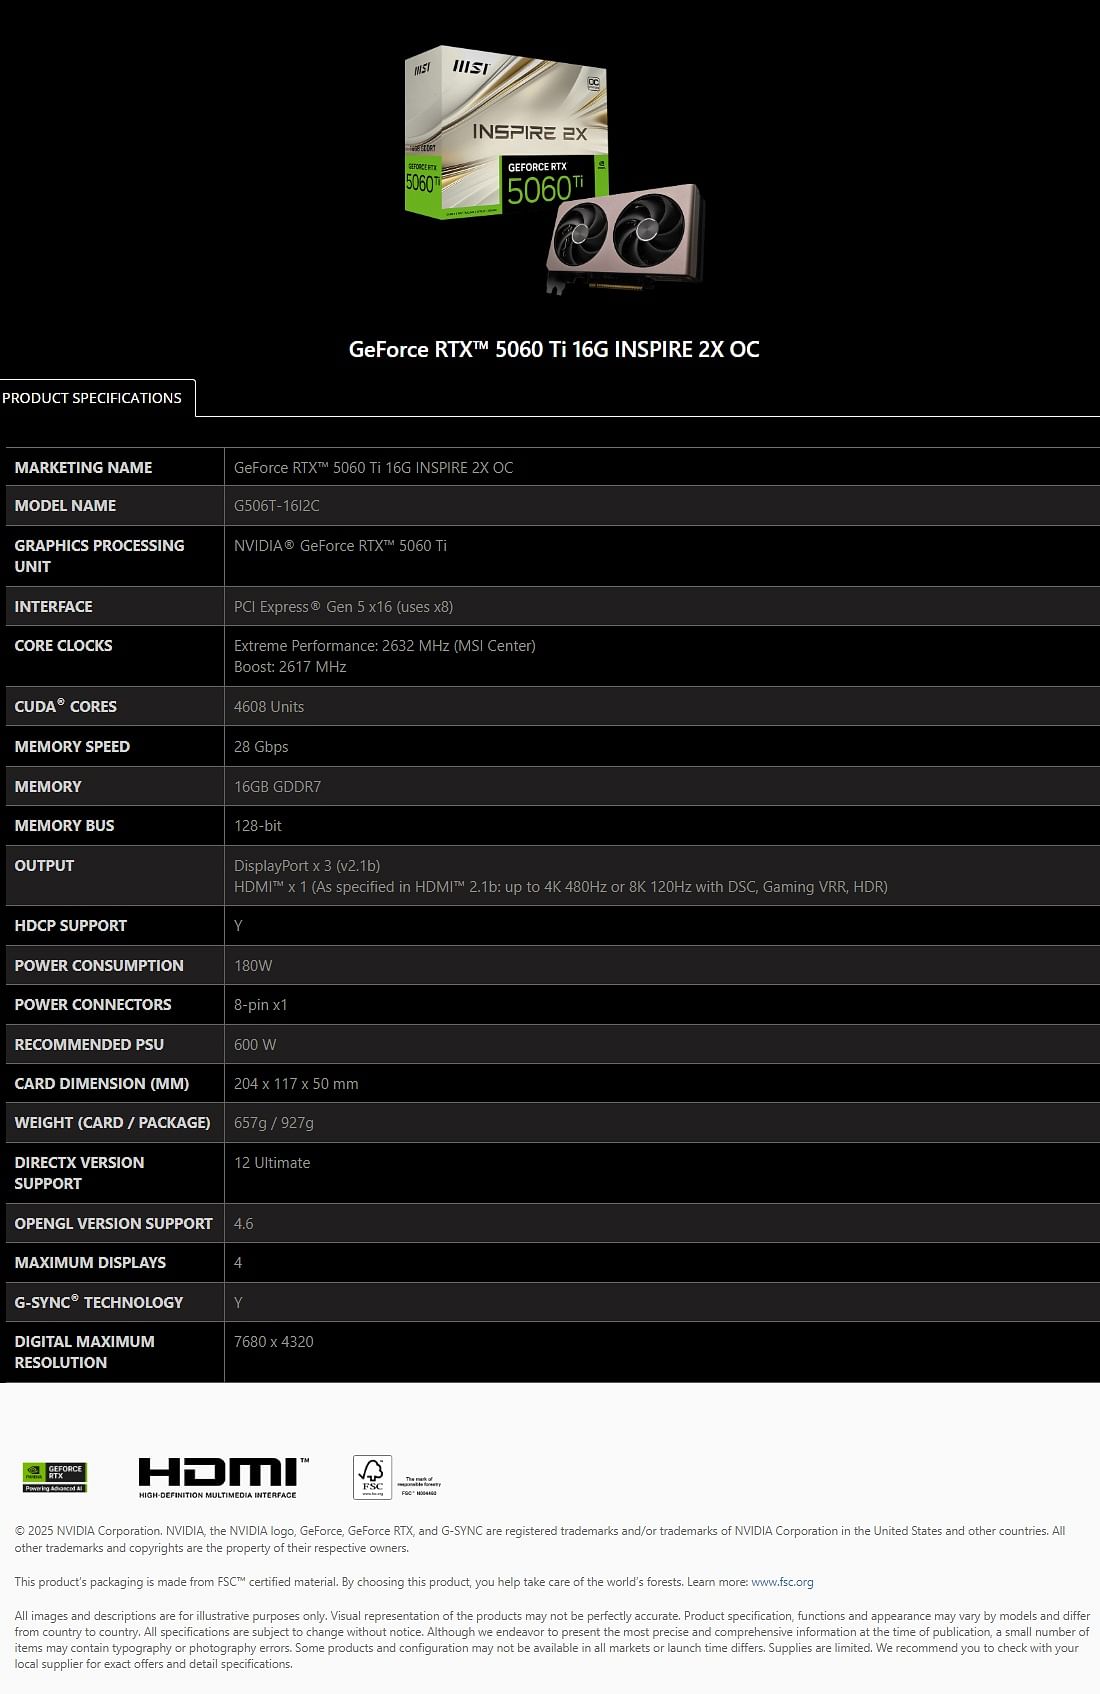
Task: Select 'Extreme Performance: 2632 MHz' line
Action: pos(385,646)
